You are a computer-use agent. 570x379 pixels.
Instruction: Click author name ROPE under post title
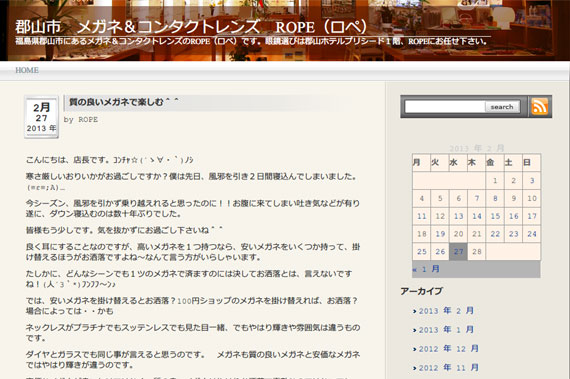tap(88, 120)
